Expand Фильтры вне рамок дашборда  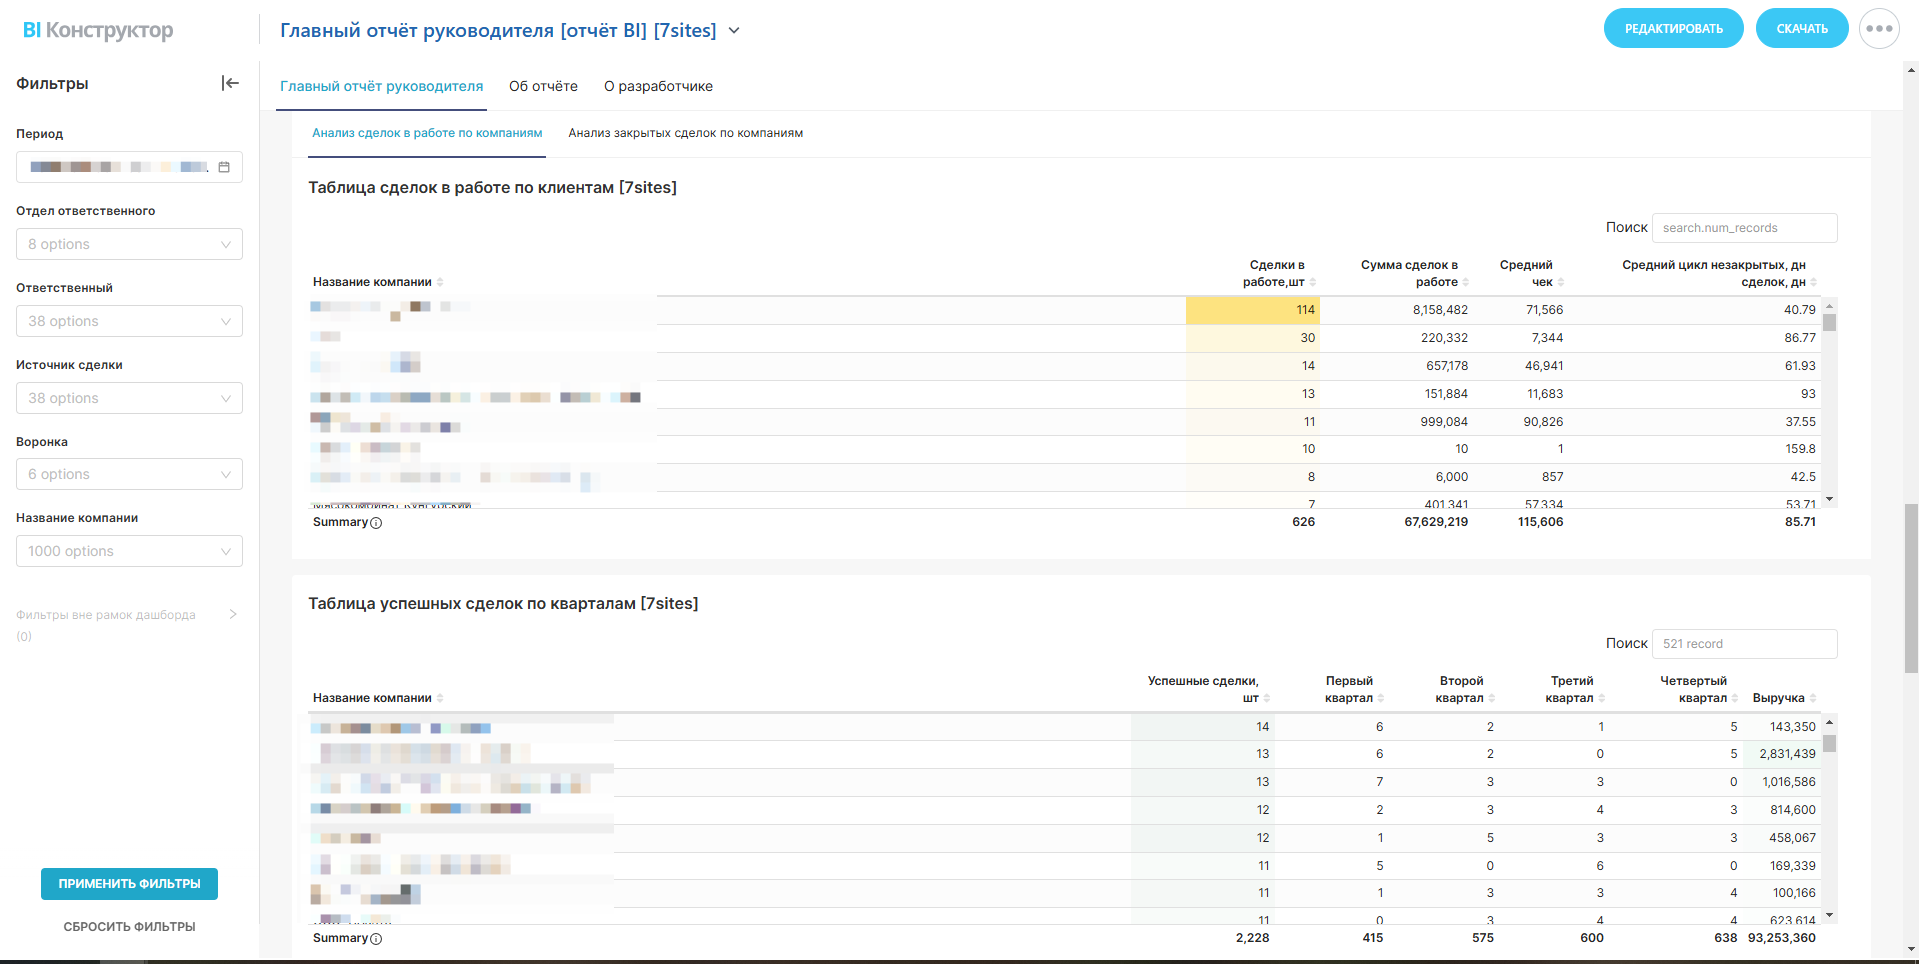(x=233, y=614)
